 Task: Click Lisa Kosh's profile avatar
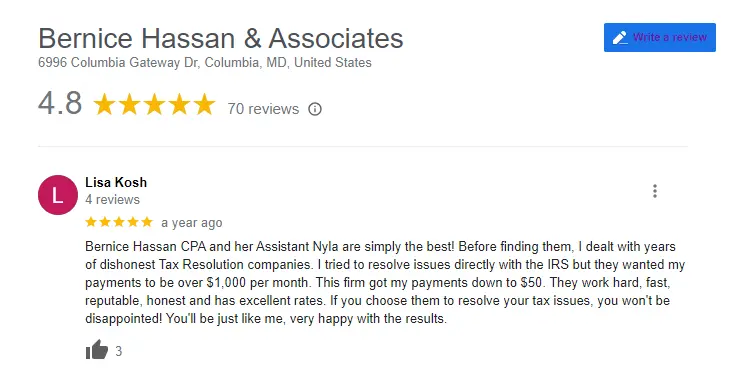point(57,195)
